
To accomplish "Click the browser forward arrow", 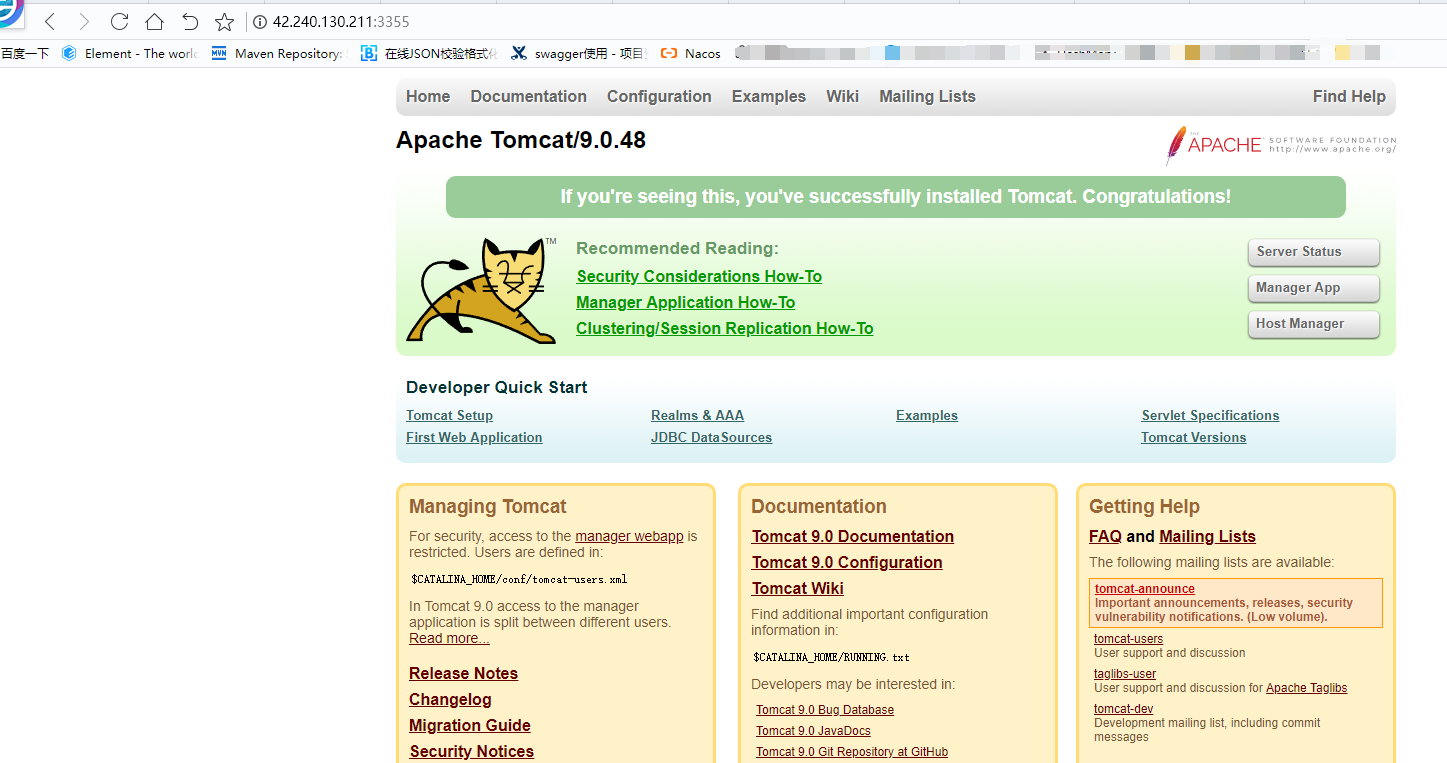I will [84, 22].
